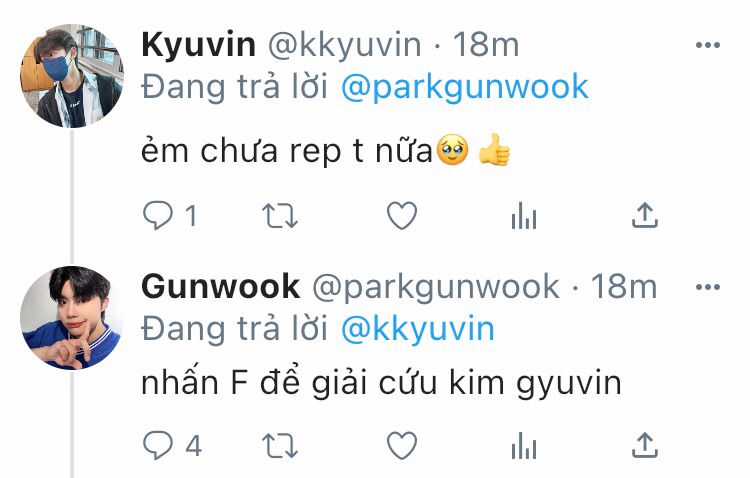The image size is (750, 478).
Task: Share Kyuvin's tweet
Action: 645,215
